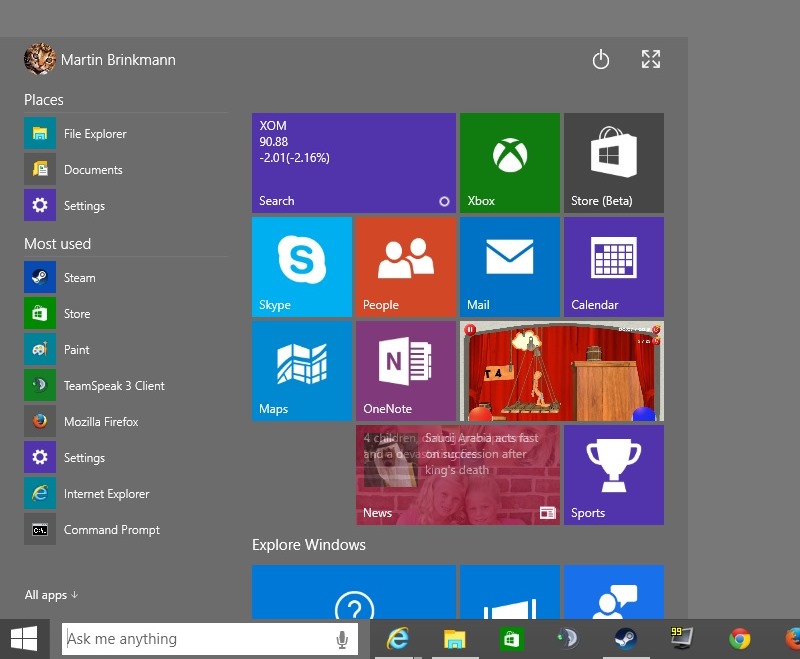Click the Martin Brinkmann user name
The width and height of the screenshot is (800, 659).
pyautogui.click(x=118, y=60)
